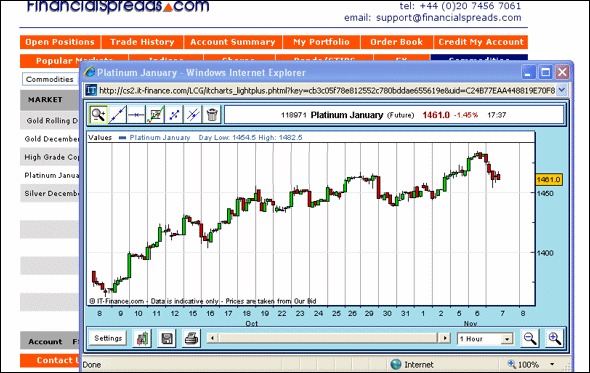
Task: Click Gold December market row
Action: click(50, 139)
